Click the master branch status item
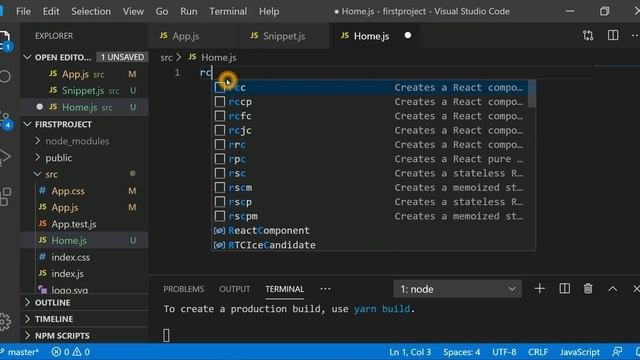640x360 pixels. click(20, 352)
